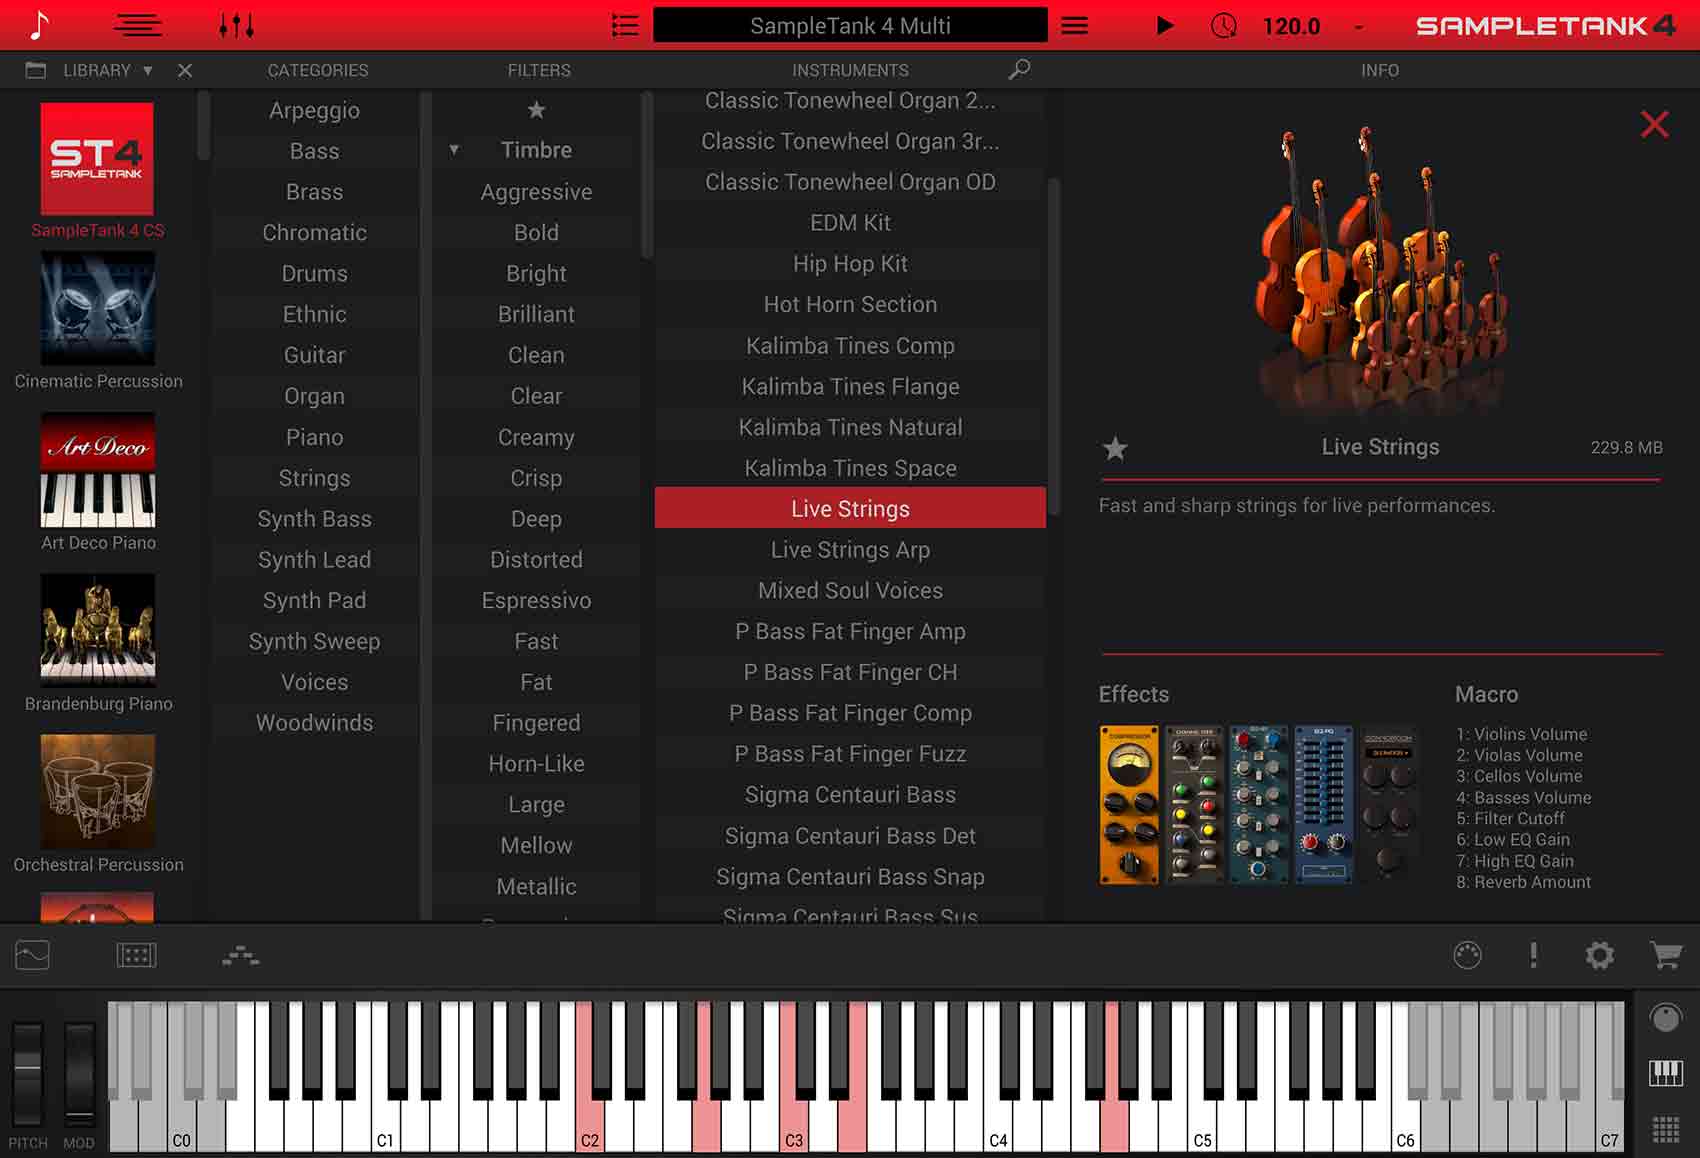Click the macro knob icon beside keyboard
This screenshot has width=1700, height=1158.
click(x=1665, y=1018)
